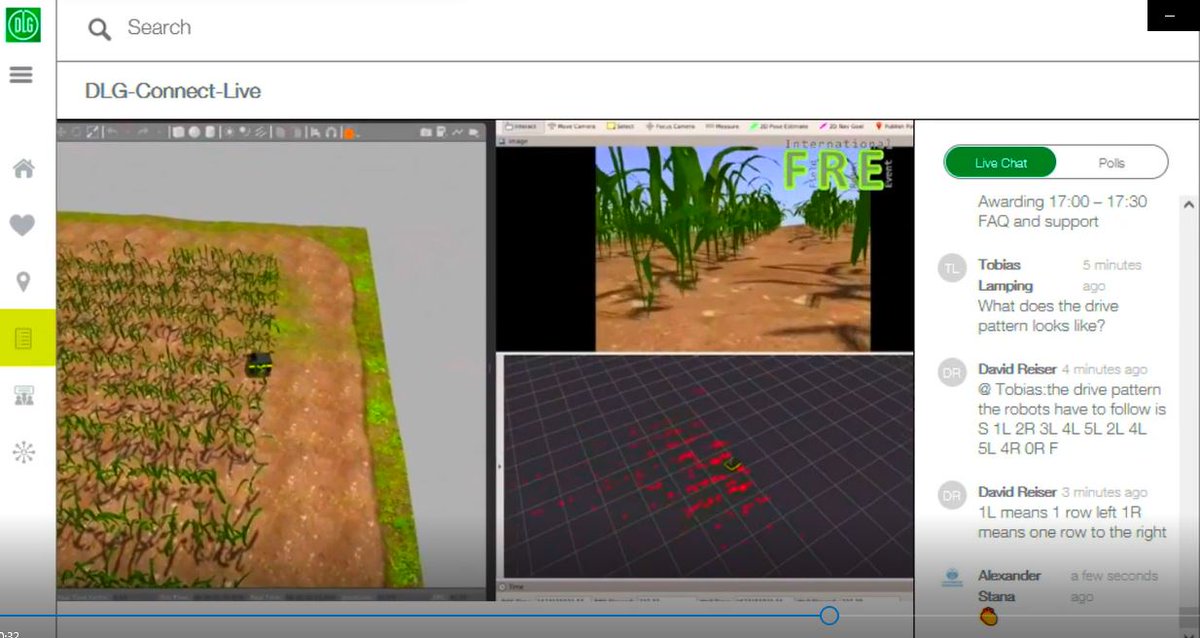The image size is (1200, 638).
Task: Click the "FAQ and support" text
Action: (1038, 221)
